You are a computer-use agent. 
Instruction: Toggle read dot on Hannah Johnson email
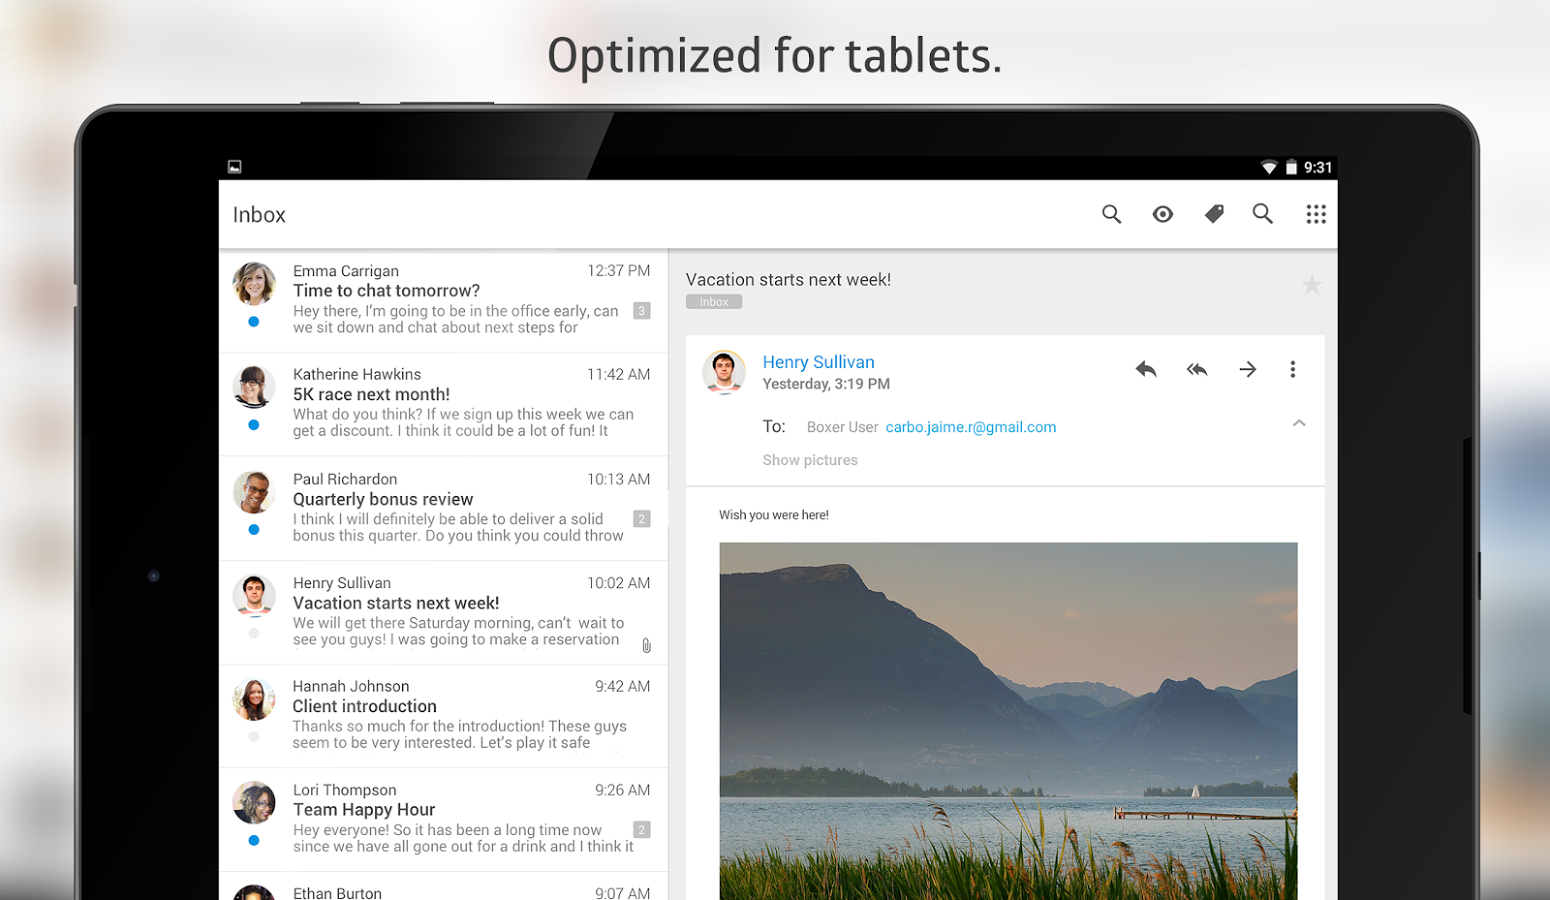[x=254, y=737]
